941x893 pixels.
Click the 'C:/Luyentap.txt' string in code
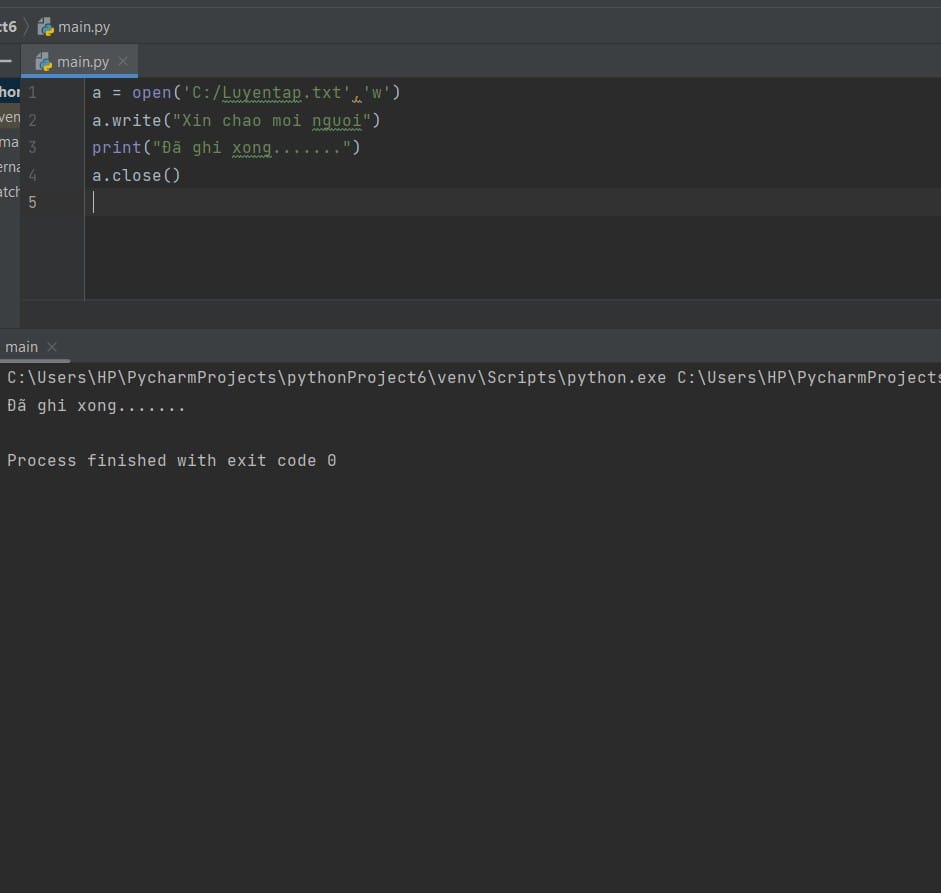coord(266,93)
